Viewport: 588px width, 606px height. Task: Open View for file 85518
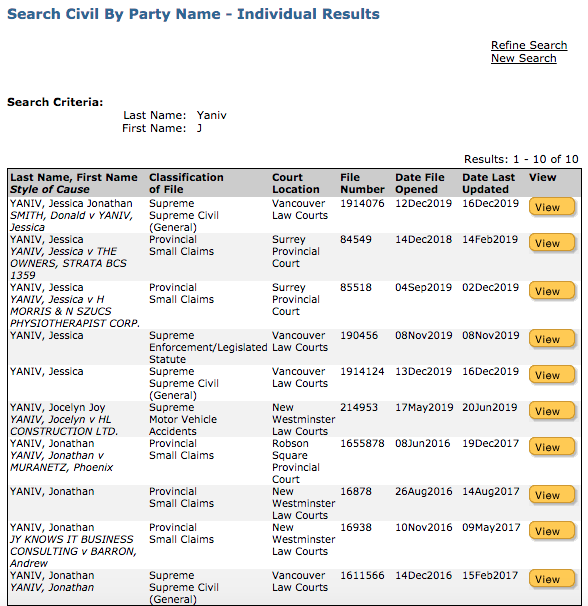[x=552, y=291]
